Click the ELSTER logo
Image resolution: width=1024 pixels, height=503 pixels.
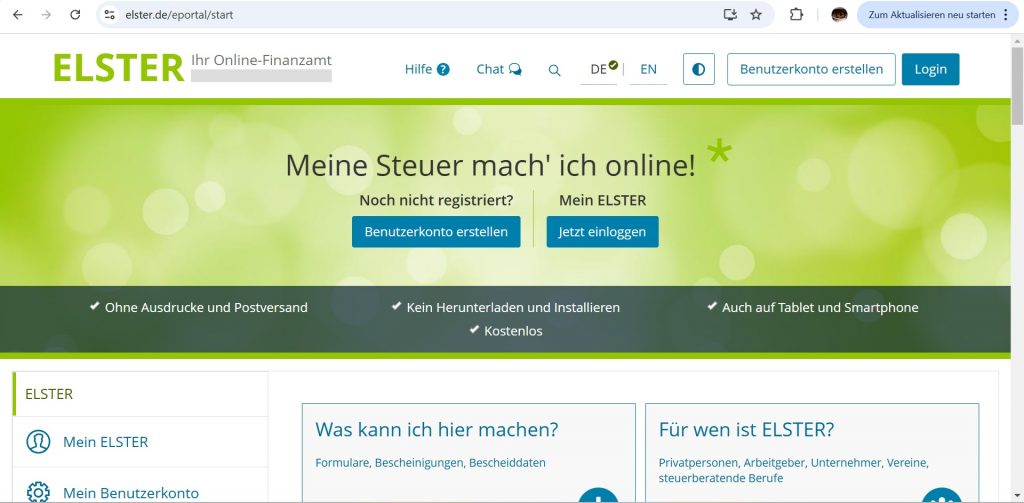[118, 68]
